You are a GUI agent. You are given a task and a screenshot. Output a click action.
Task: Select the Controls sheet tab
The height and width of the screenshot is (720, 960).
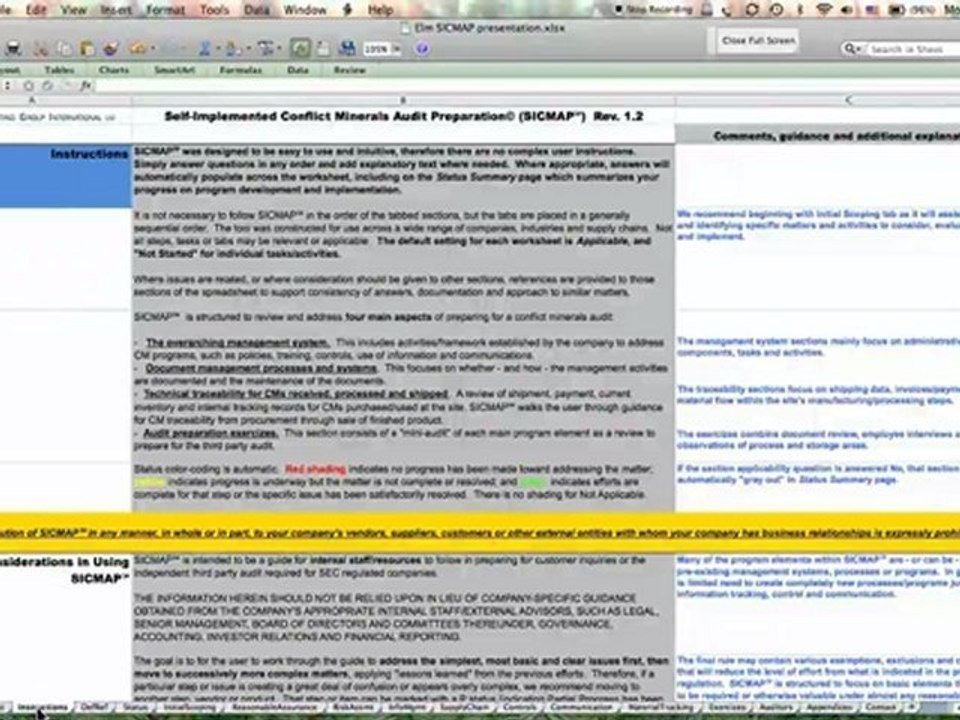click(519, 707)
